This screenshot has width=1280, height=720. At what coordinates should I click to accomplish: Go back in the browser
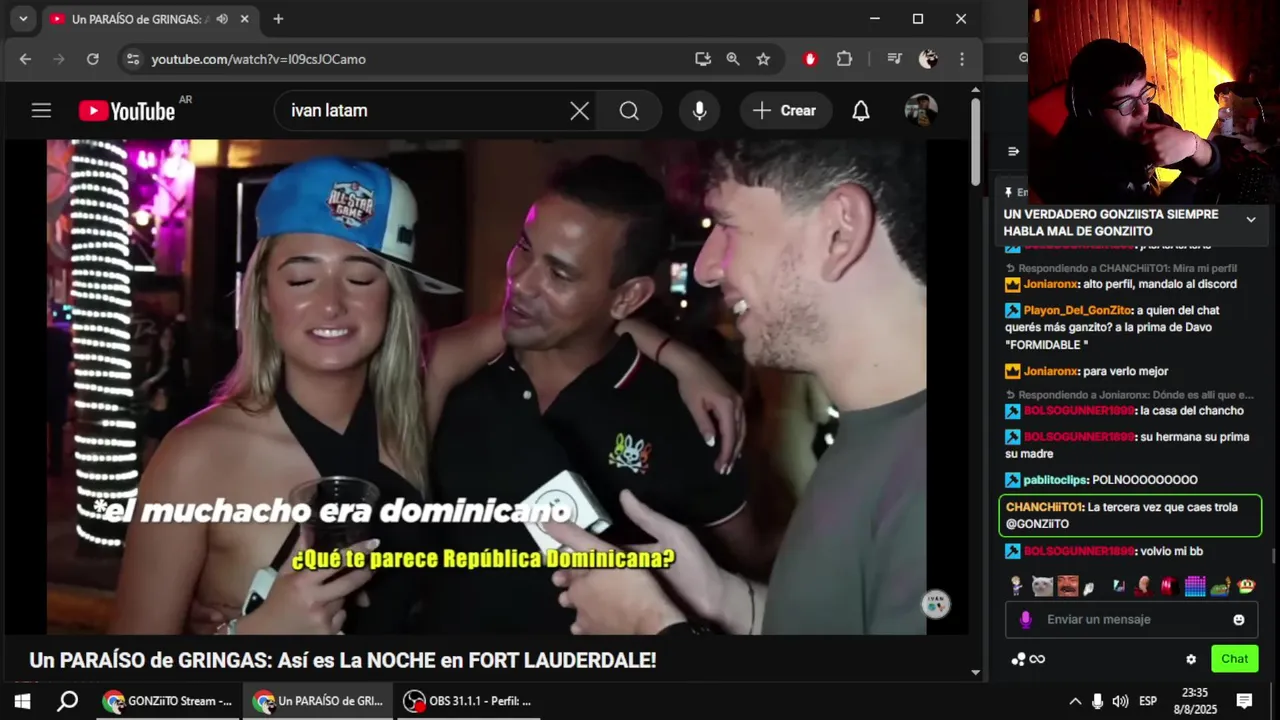click(25, 59)
